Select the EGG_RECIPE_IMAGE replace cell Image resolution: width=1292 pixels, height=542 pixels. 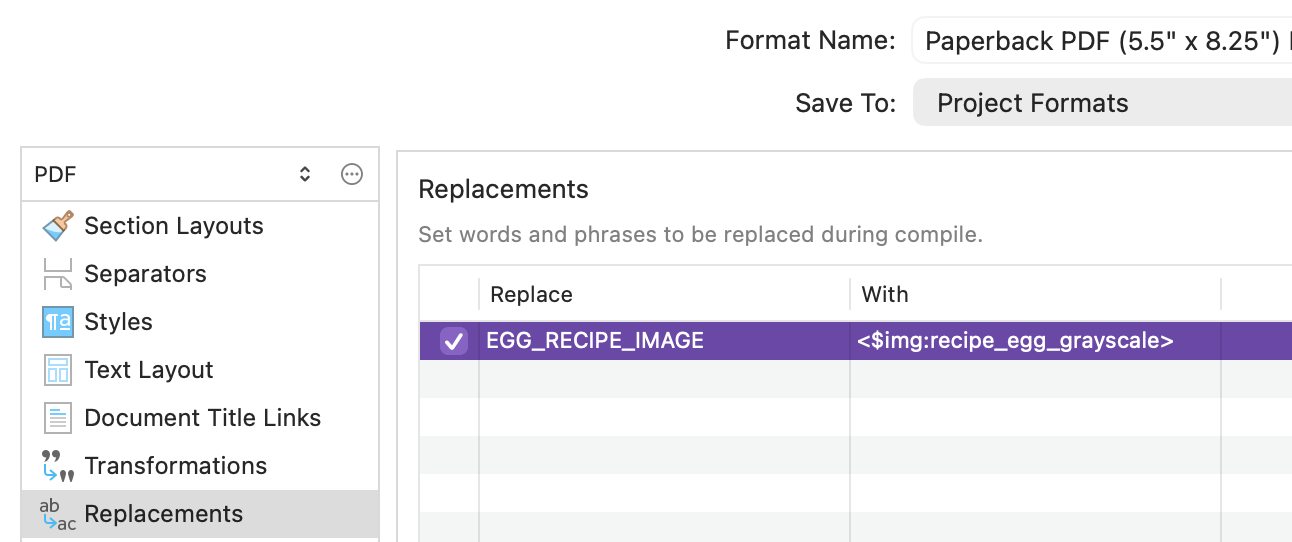pyautogui.click(x=595, y=341)
